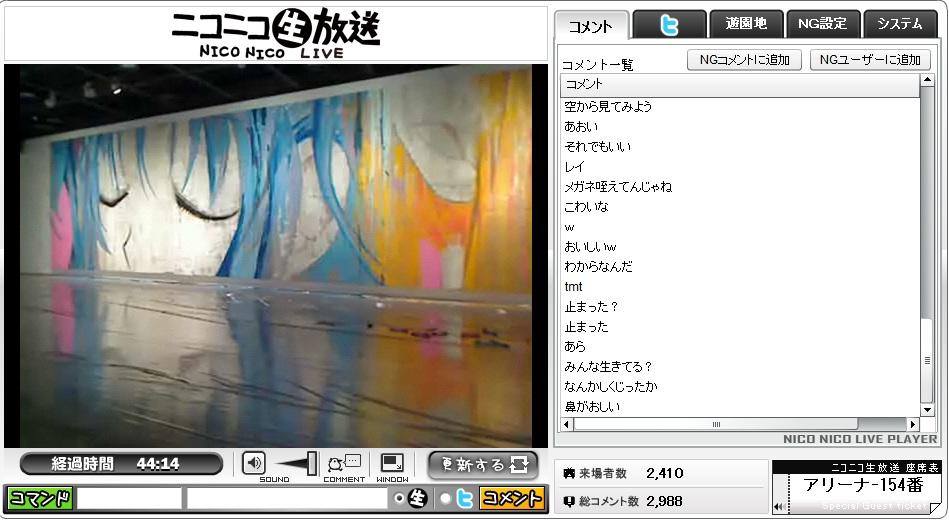Click the visitor count 2,410
Viewport: 949px width, 520px height.
click(665, 473)
